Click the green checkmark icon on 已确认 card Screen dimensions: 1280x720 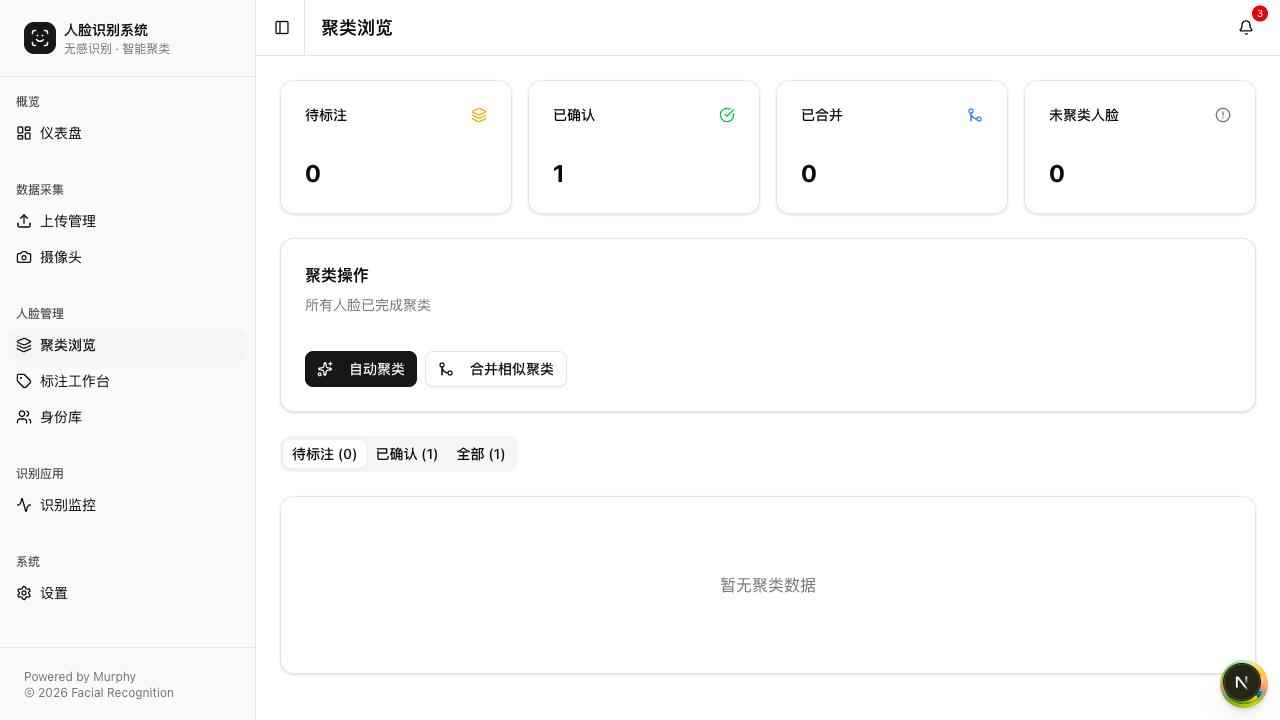(727, 115)
